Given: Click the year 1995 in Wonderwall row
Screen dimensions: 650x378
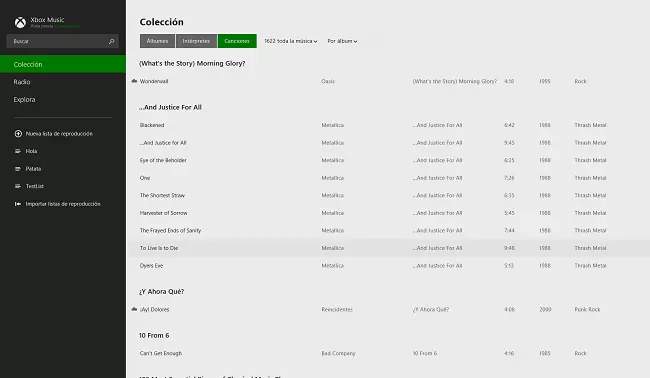Looking at the screenshot, I should point(545,81).
